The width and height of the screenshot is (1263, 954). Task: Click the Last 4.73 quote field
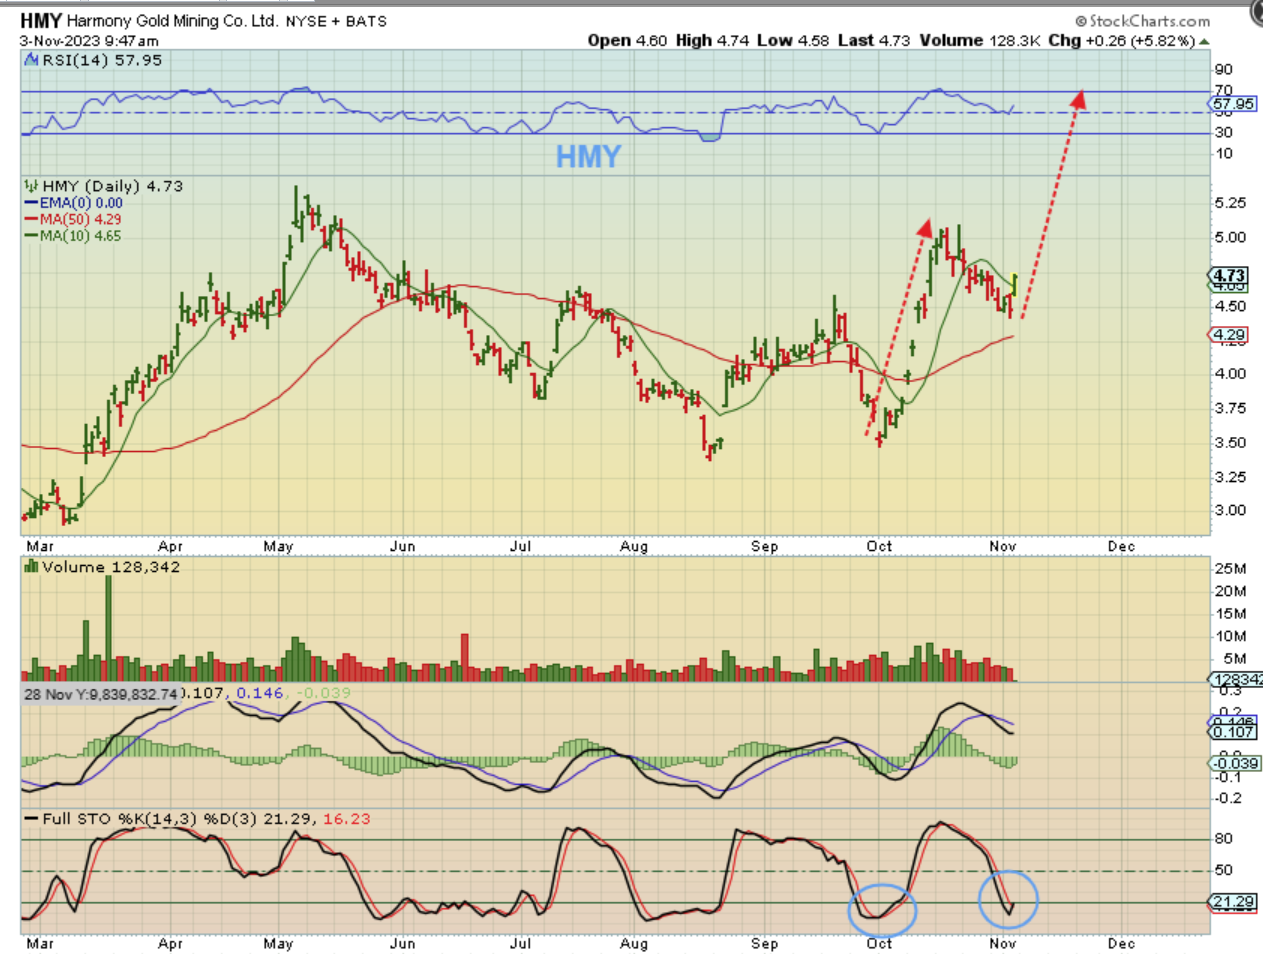[x=874, y=41]
